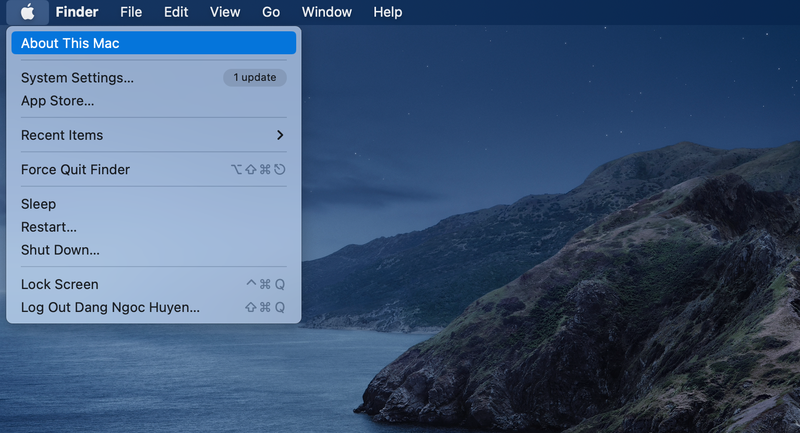Open the File menu
The image size is (800, 433).
pos(131,12)
